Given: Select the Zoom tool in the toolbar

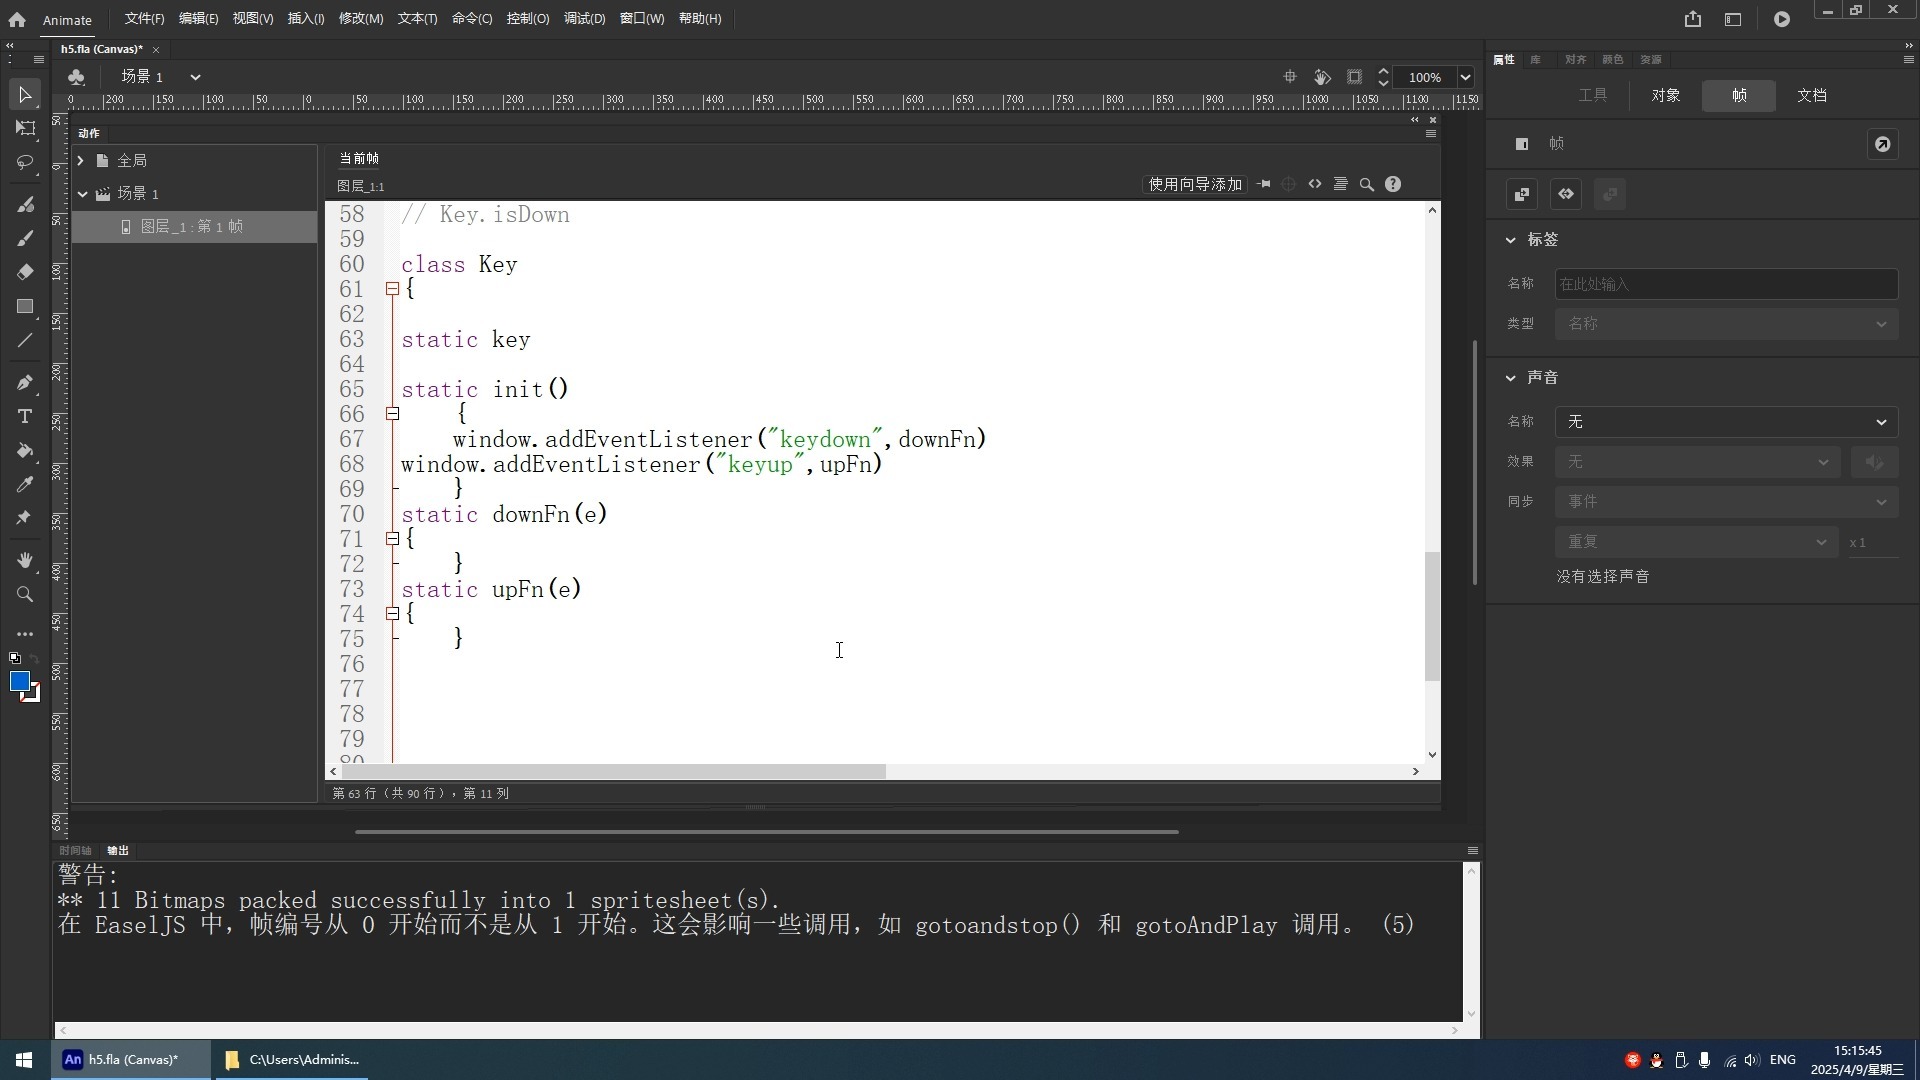Looking at the screenshot, I should (25, 594).
